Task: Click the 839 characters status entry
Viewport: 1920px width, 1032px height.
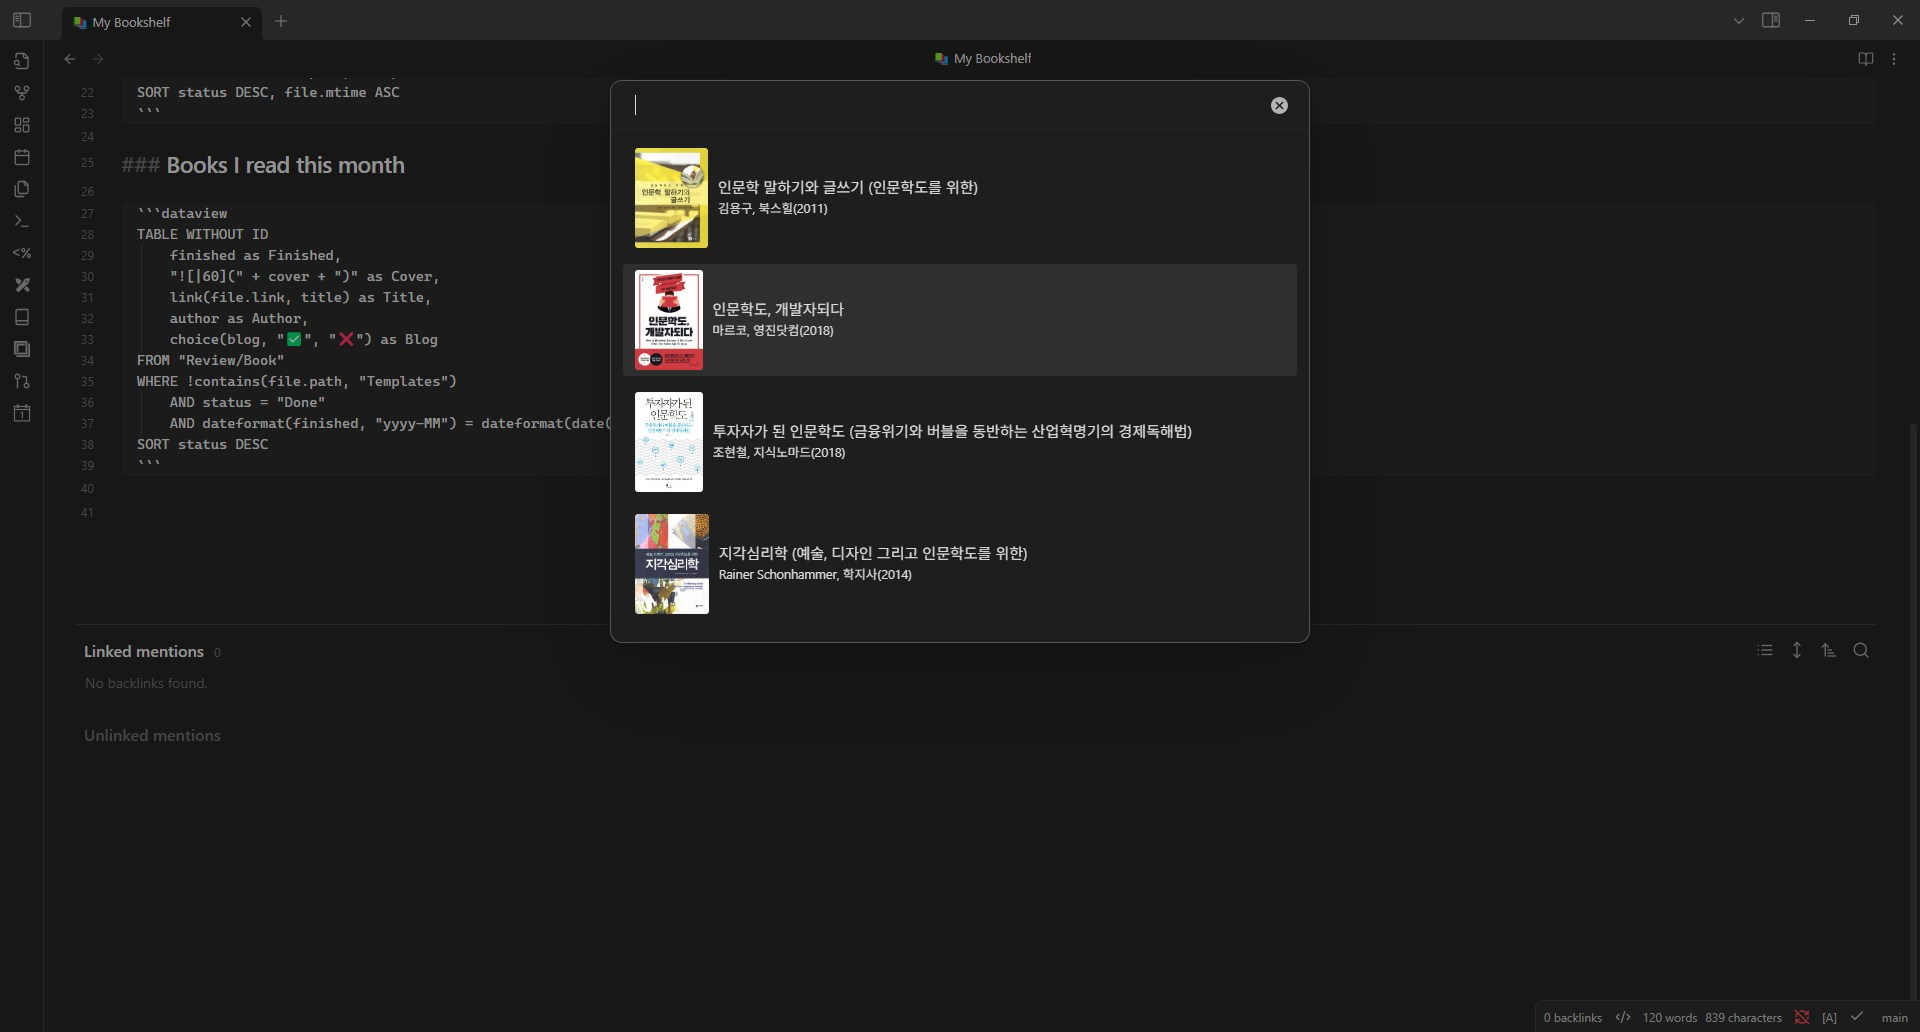Action: pyautogui.click(x=1743, y=1018)
